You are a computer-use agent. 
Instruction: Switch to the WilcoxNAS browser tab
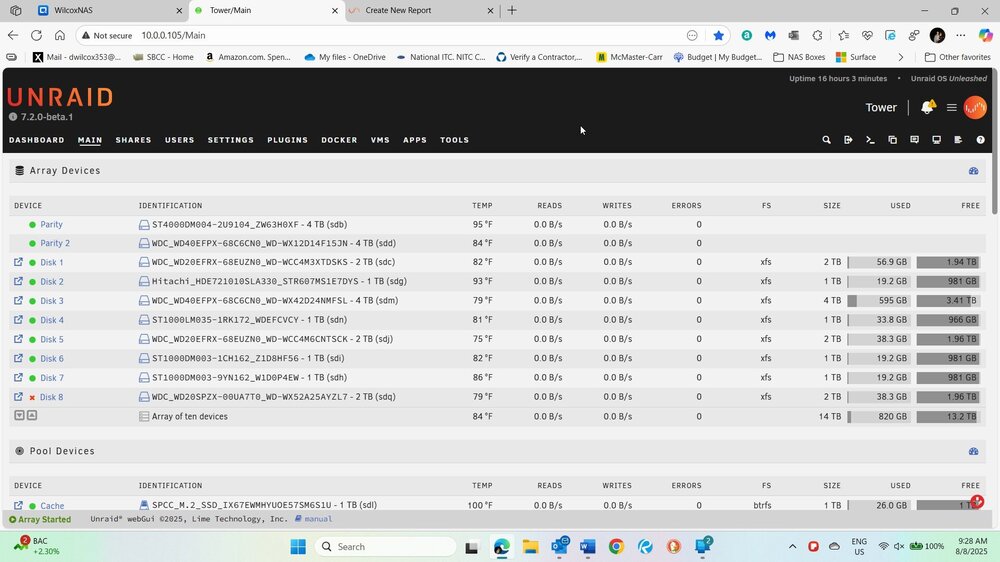pyautogui.click(x=110, y=10)
